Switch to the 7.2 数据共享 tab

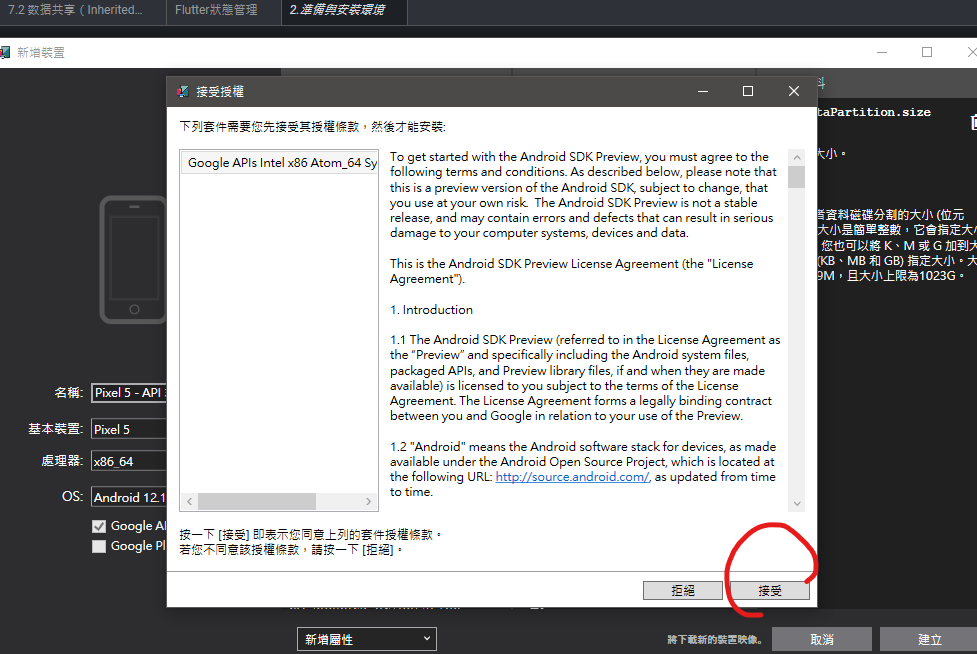(x=82, y=11)
